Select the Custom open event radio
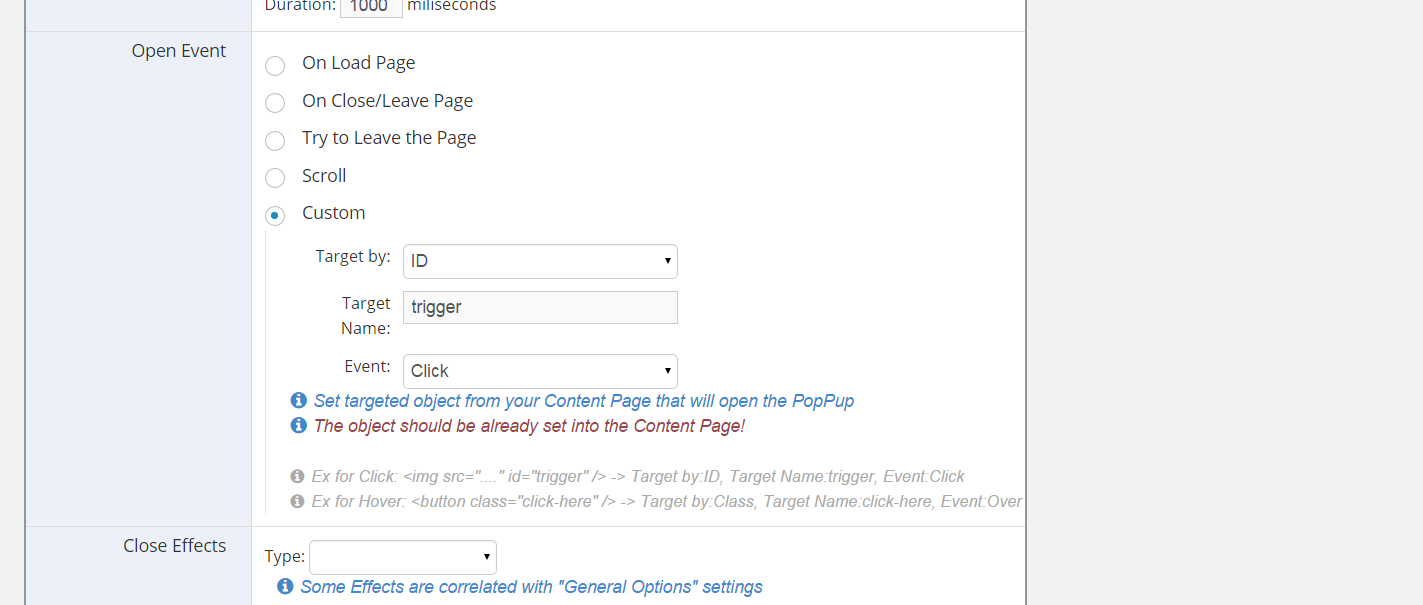Image resolution: width=1423 pixels, height=605 pixels. [275, 215]
